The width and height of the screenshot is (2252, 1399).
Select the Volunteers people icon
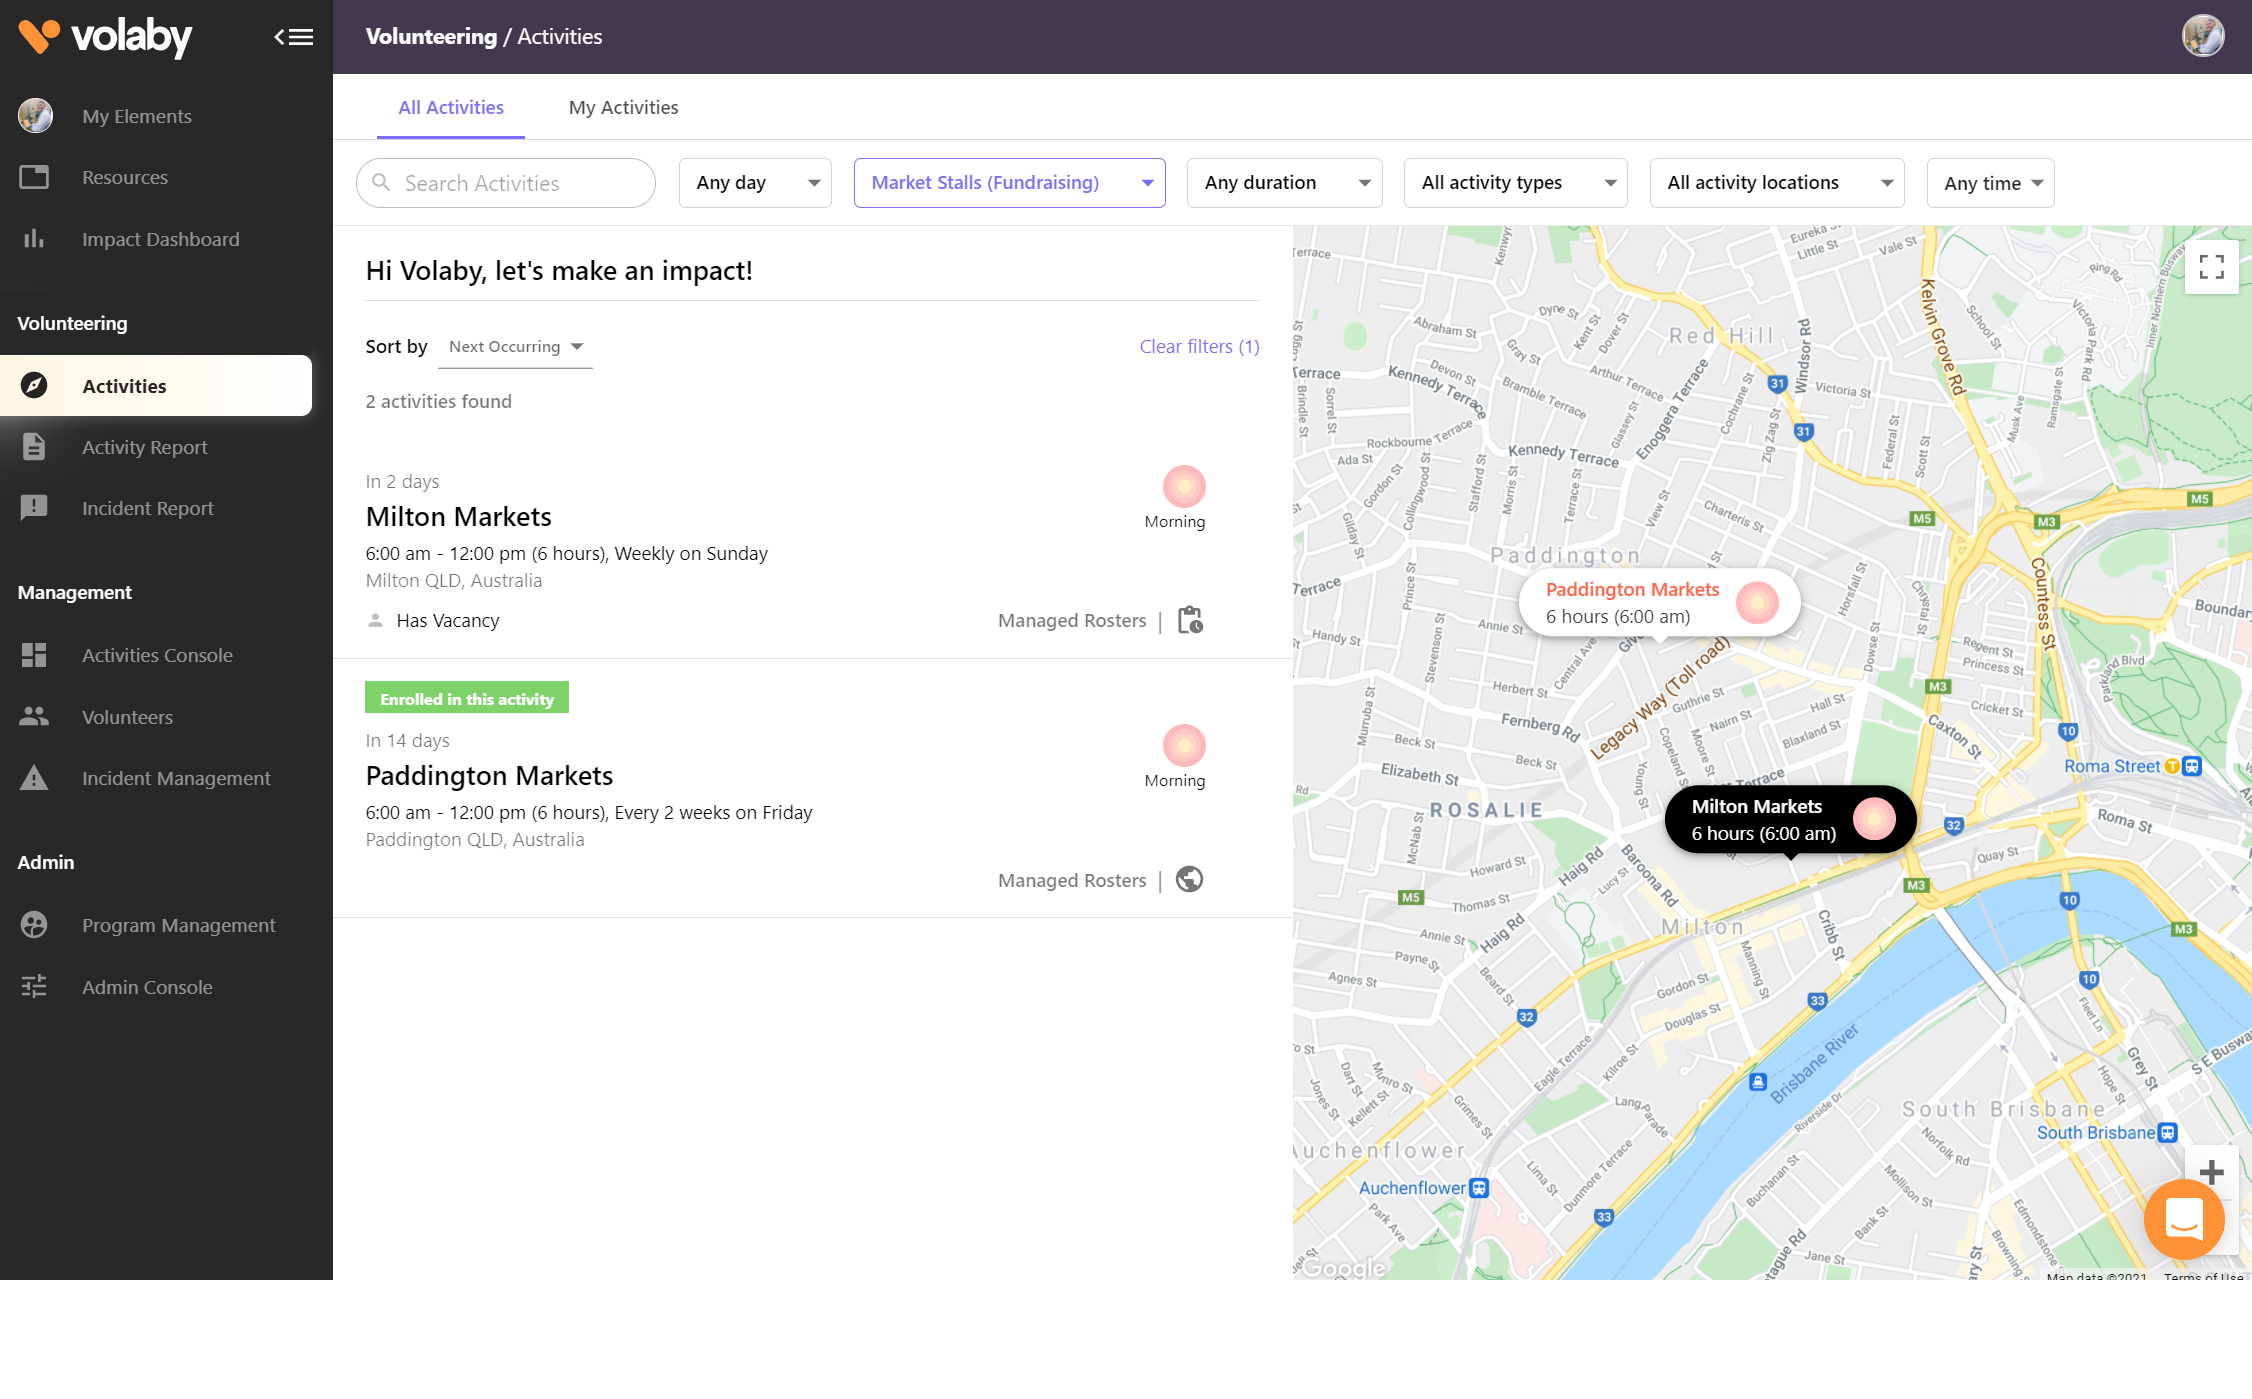[x=35, y=716]
